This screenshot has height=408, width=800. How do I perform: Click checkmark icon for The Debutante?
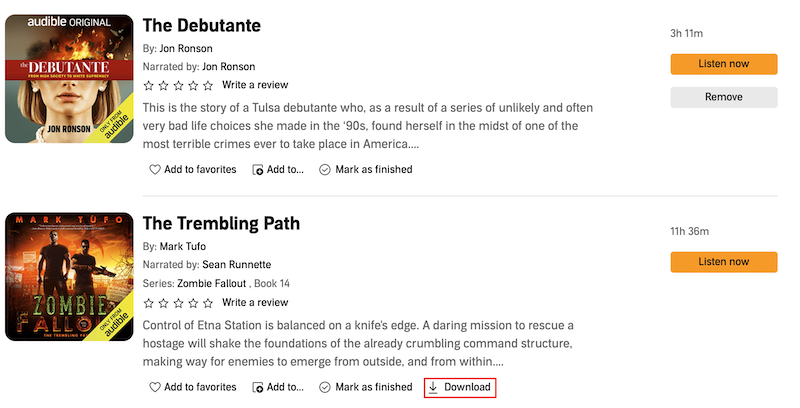(x=325, y=170)
